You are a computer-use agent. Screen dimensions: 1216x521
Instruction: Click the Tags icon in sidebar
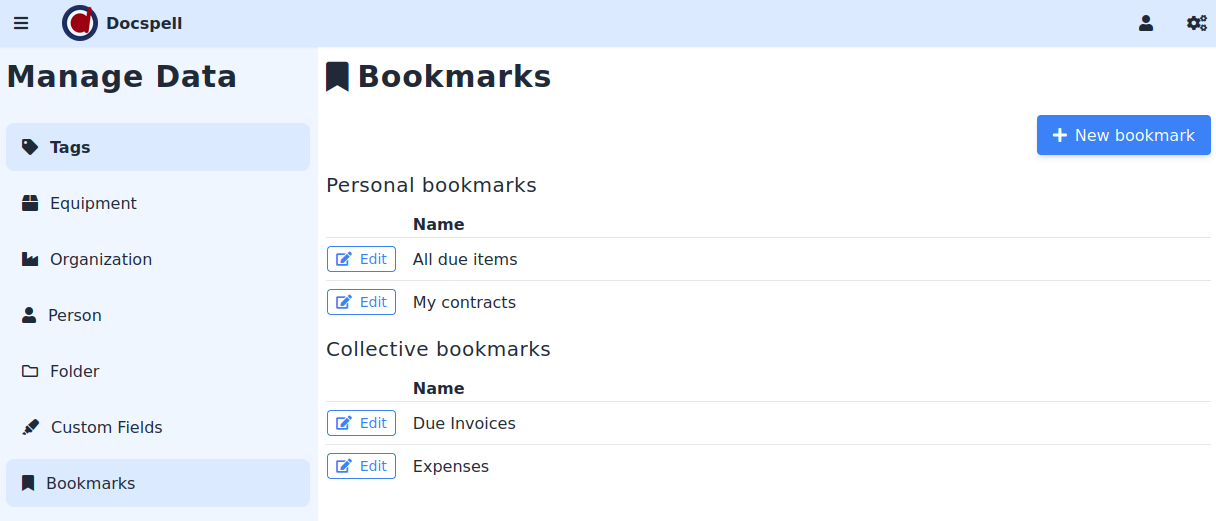[30, 147]
